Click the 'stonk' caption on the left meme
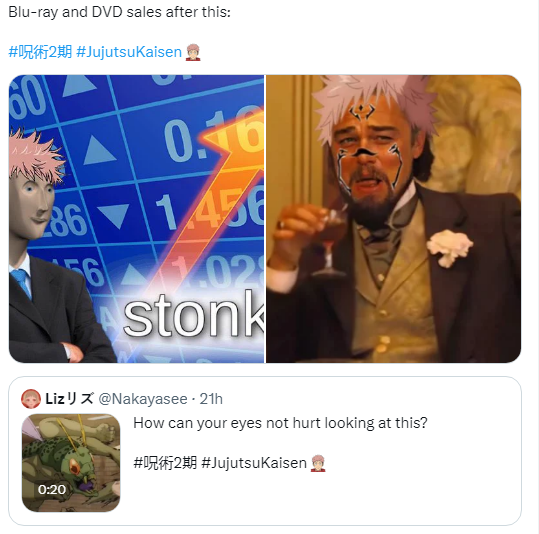This screenshot has width=539, height=534. pyautogui.click(x=194, y=315)
